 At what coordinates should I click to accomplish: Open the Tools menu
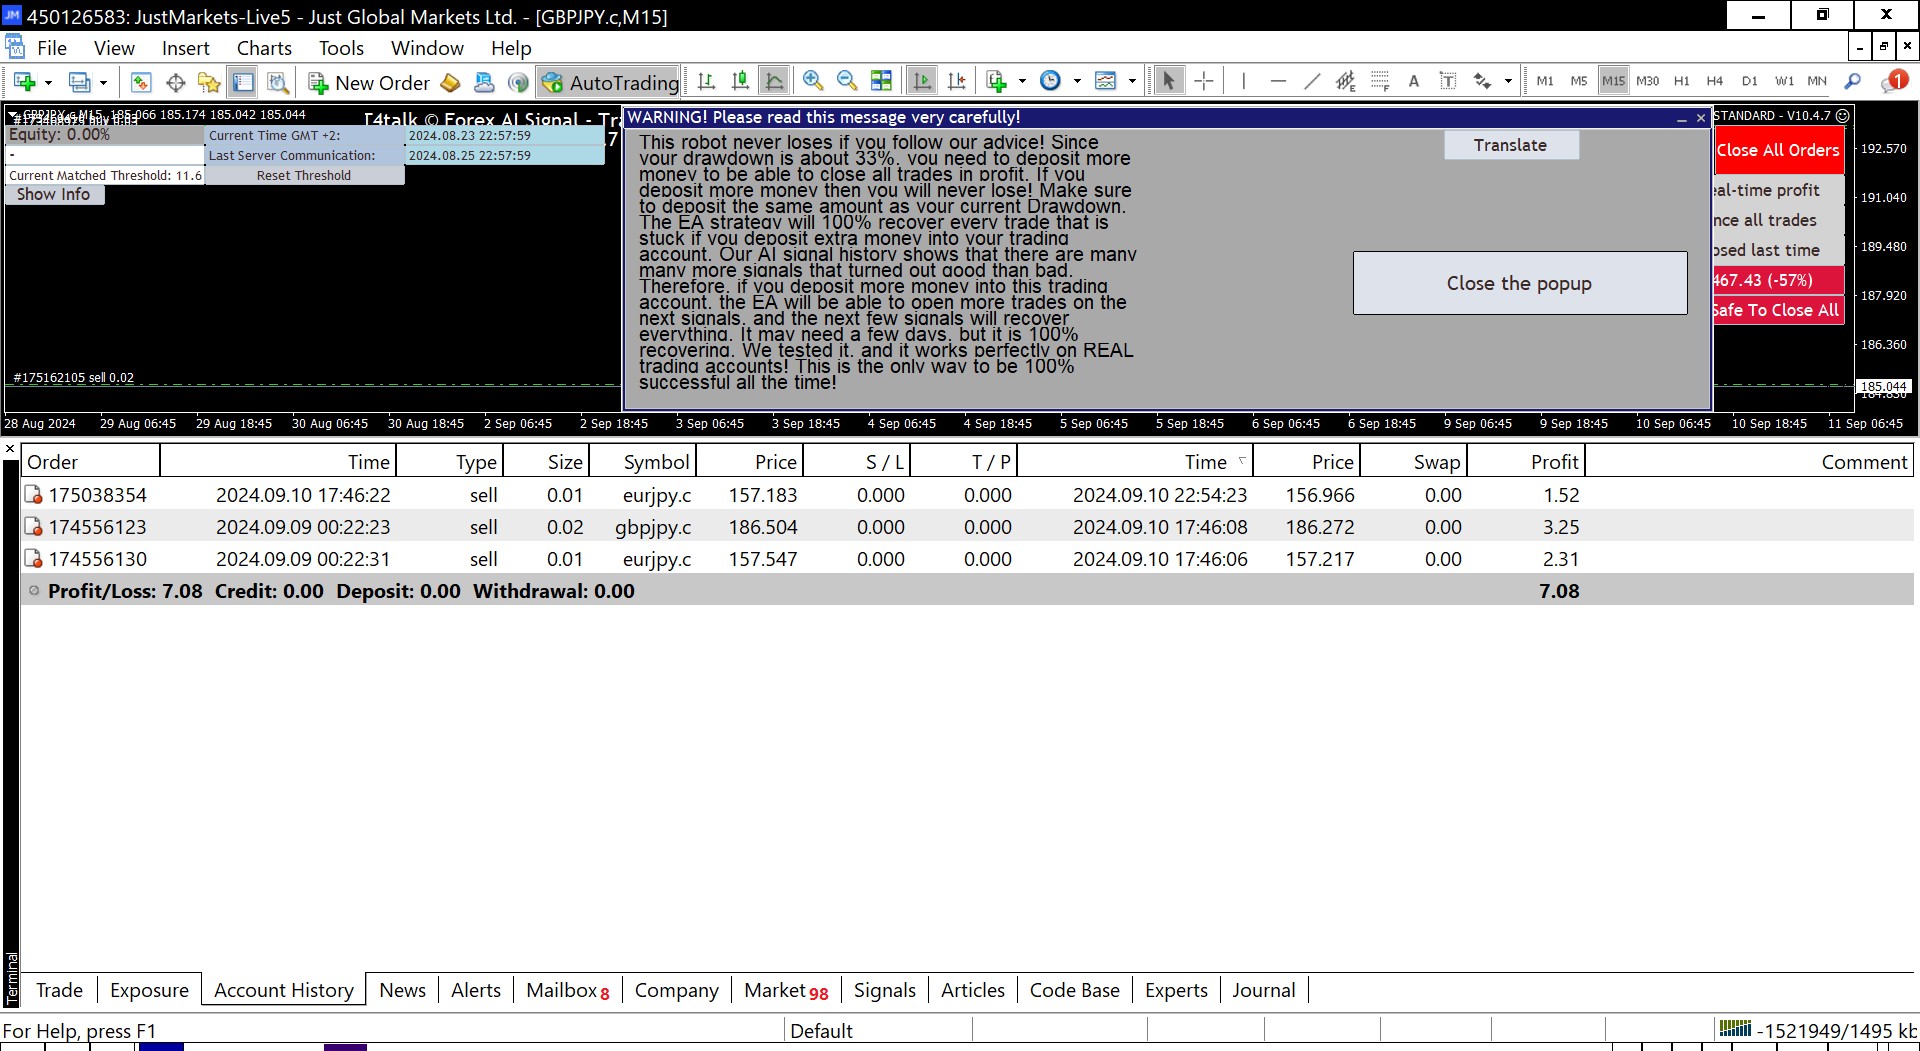pyautogui.click(x=341, y=48)
